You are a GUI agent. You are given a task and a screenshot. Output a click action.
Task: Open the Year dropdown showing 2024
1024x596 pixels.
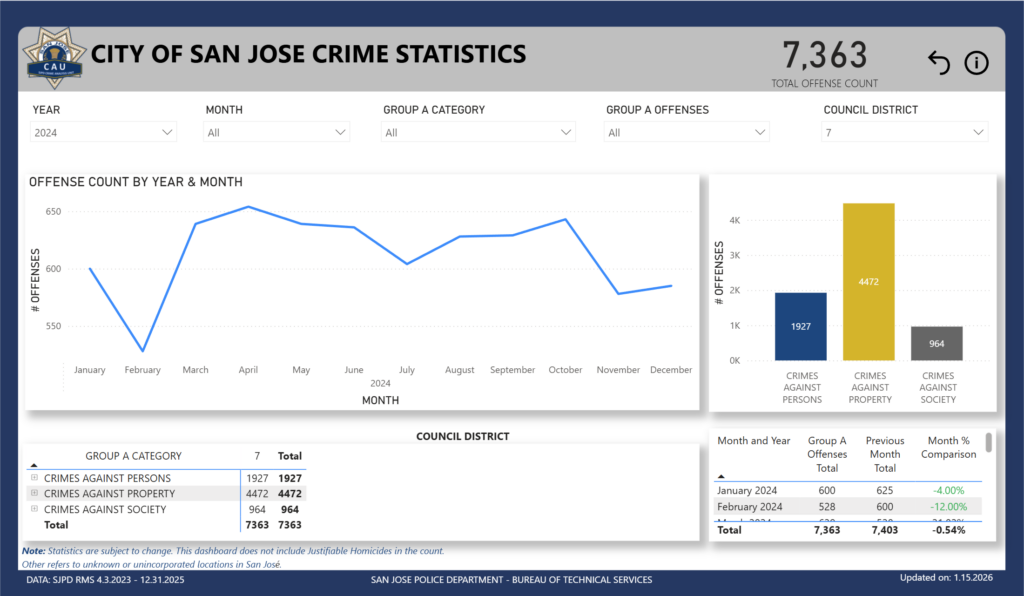103,132
